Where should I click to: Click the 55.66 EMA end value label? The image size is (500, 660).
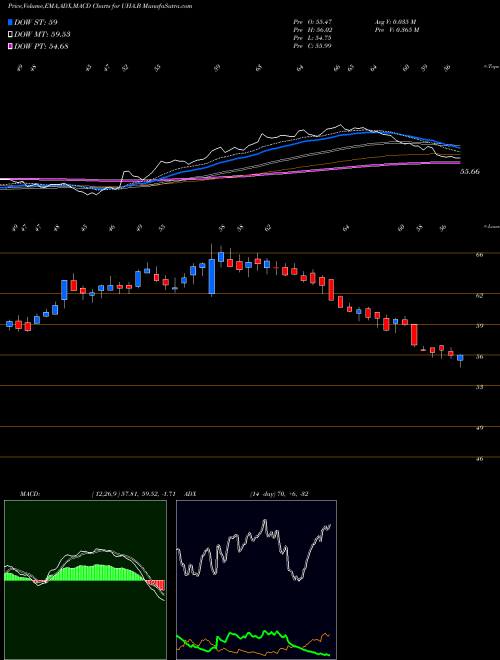tap(470, 171)
